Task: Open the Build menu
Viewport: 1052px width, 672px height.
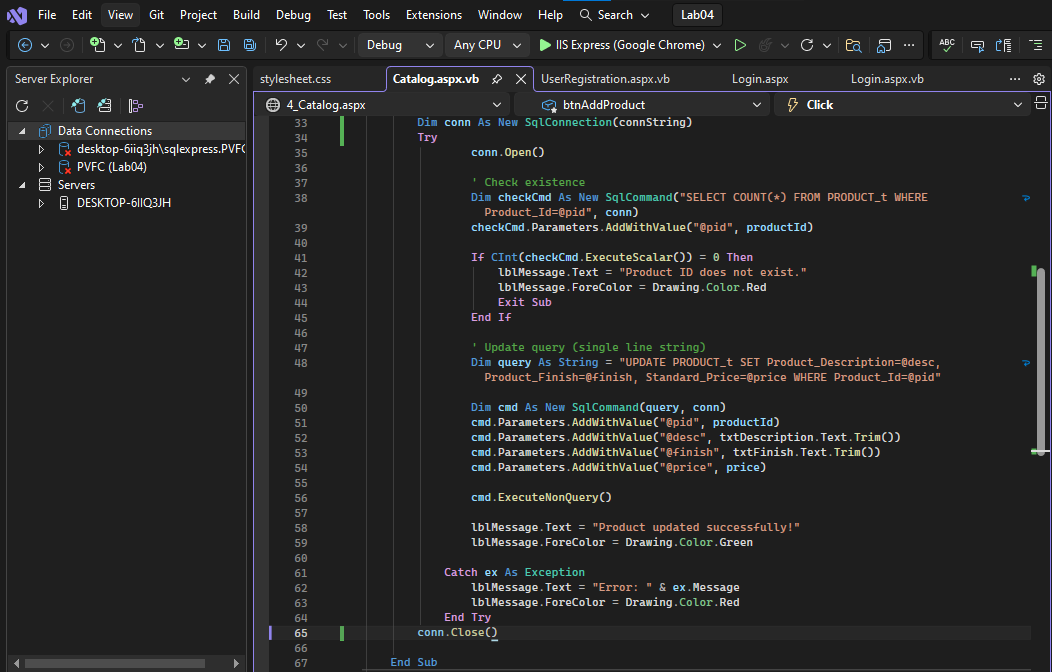Action: tap(246, 15)
